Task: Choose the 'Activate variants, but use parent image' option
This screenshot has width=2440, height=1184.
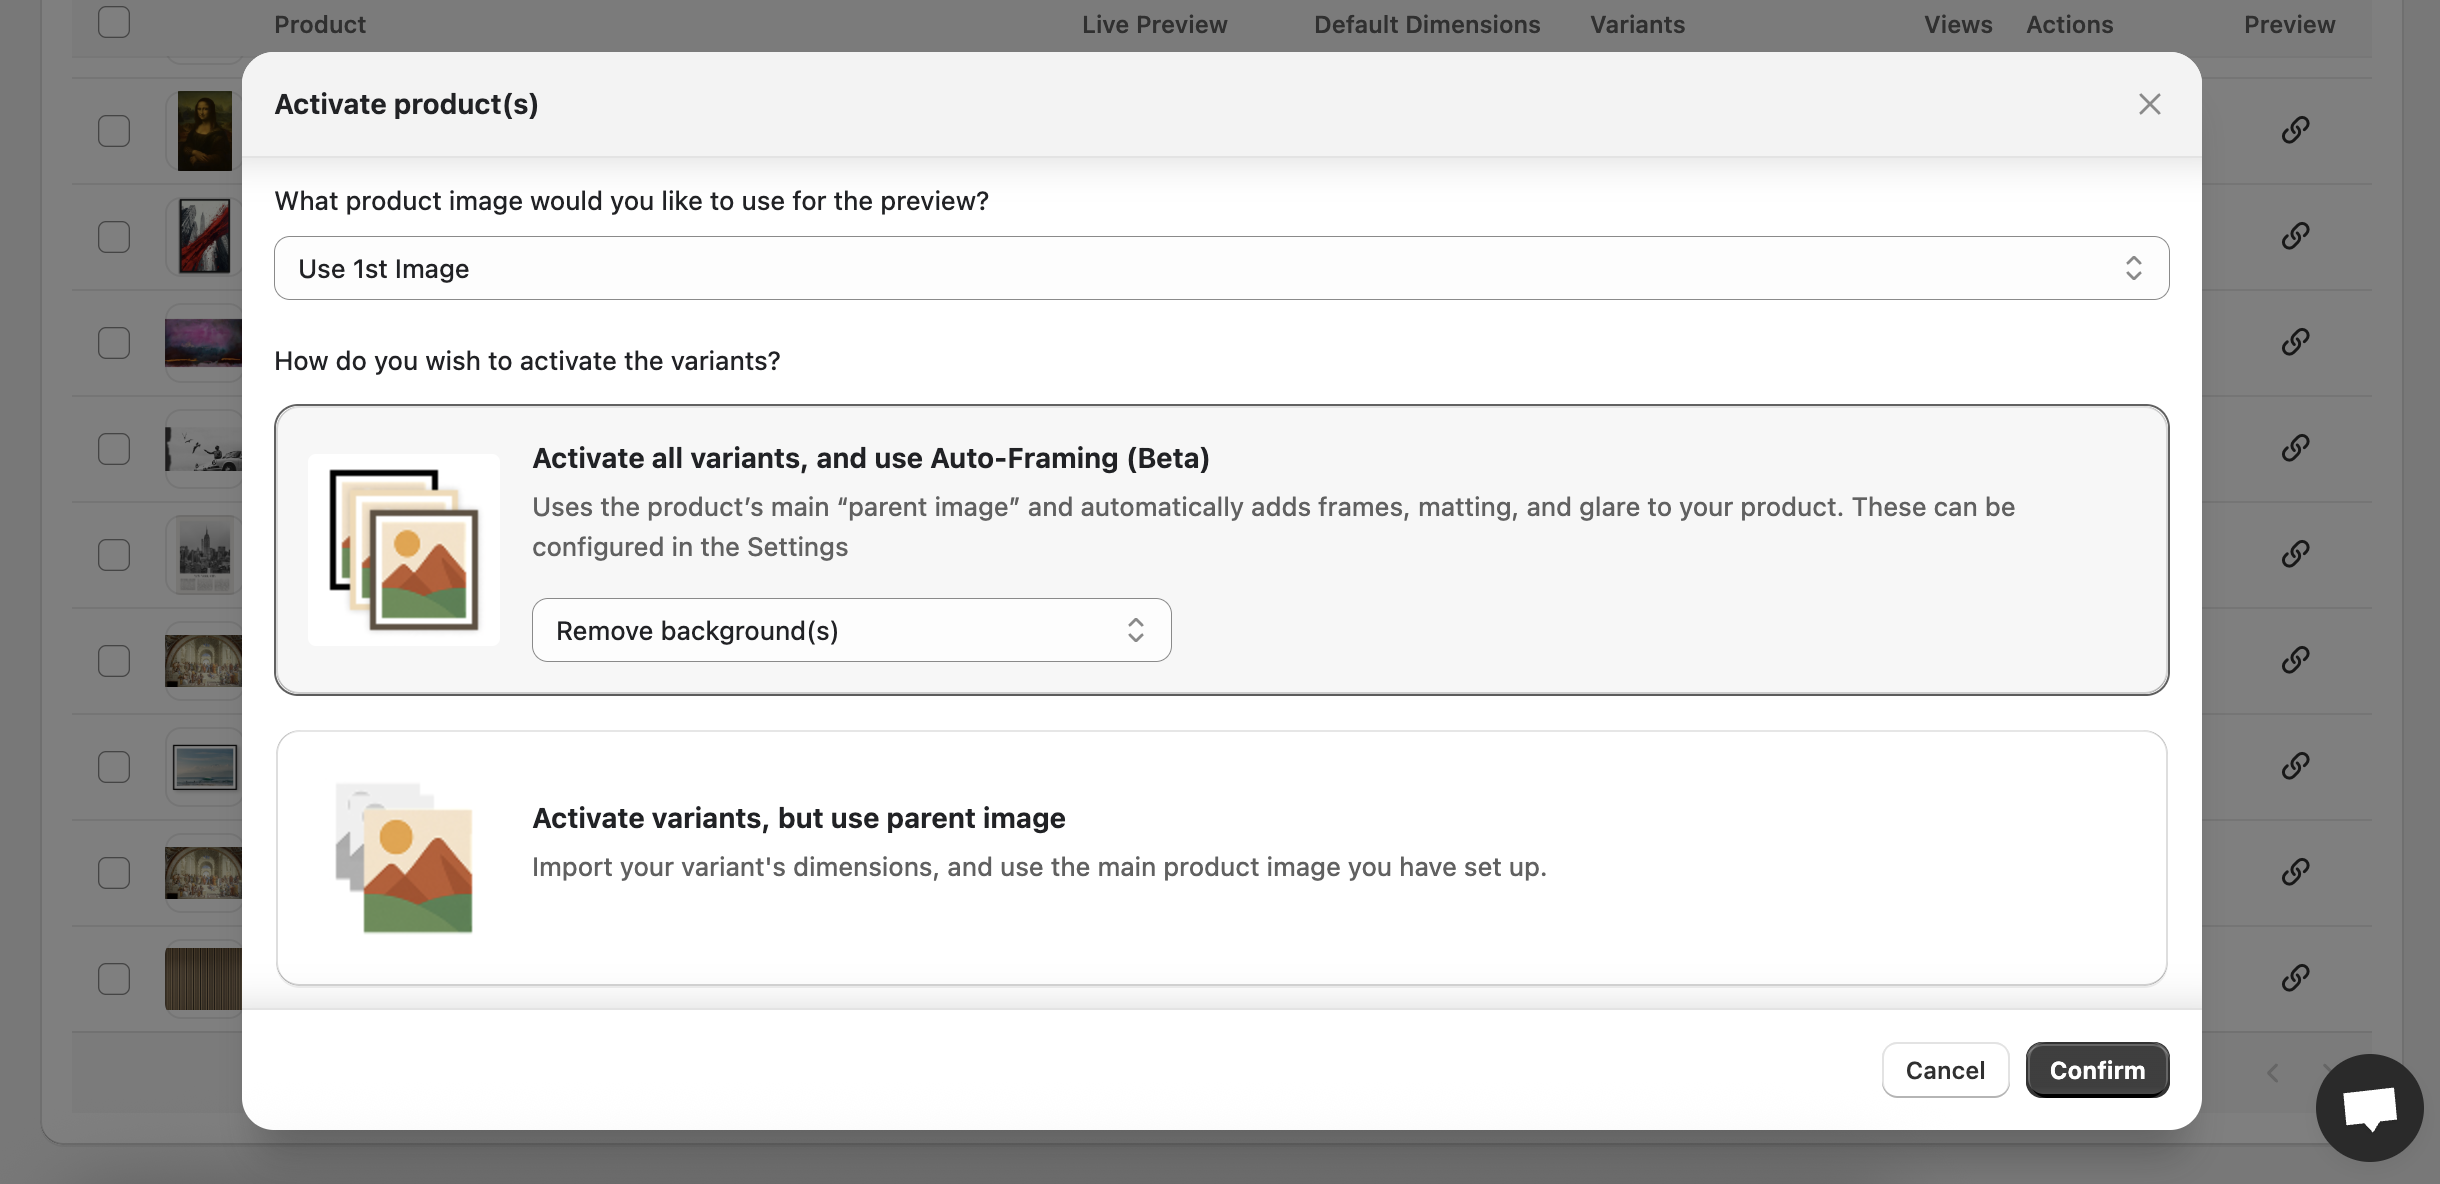Action: (1221, 858)
